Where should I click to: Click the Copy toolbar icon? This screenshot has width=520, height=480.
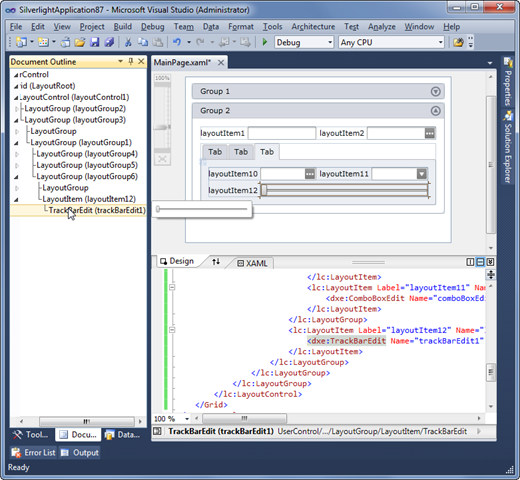coord(143,42)
